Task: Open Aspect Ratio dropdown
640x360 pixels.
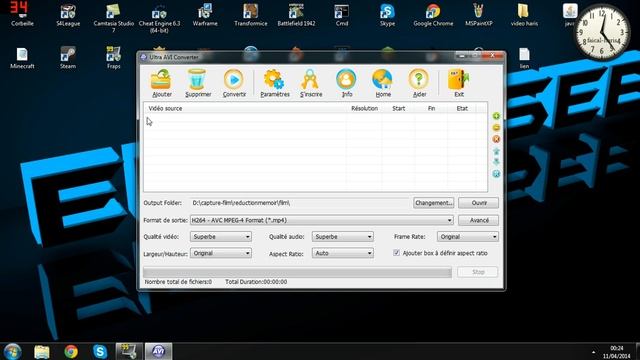Action: (x=342, y=253)
